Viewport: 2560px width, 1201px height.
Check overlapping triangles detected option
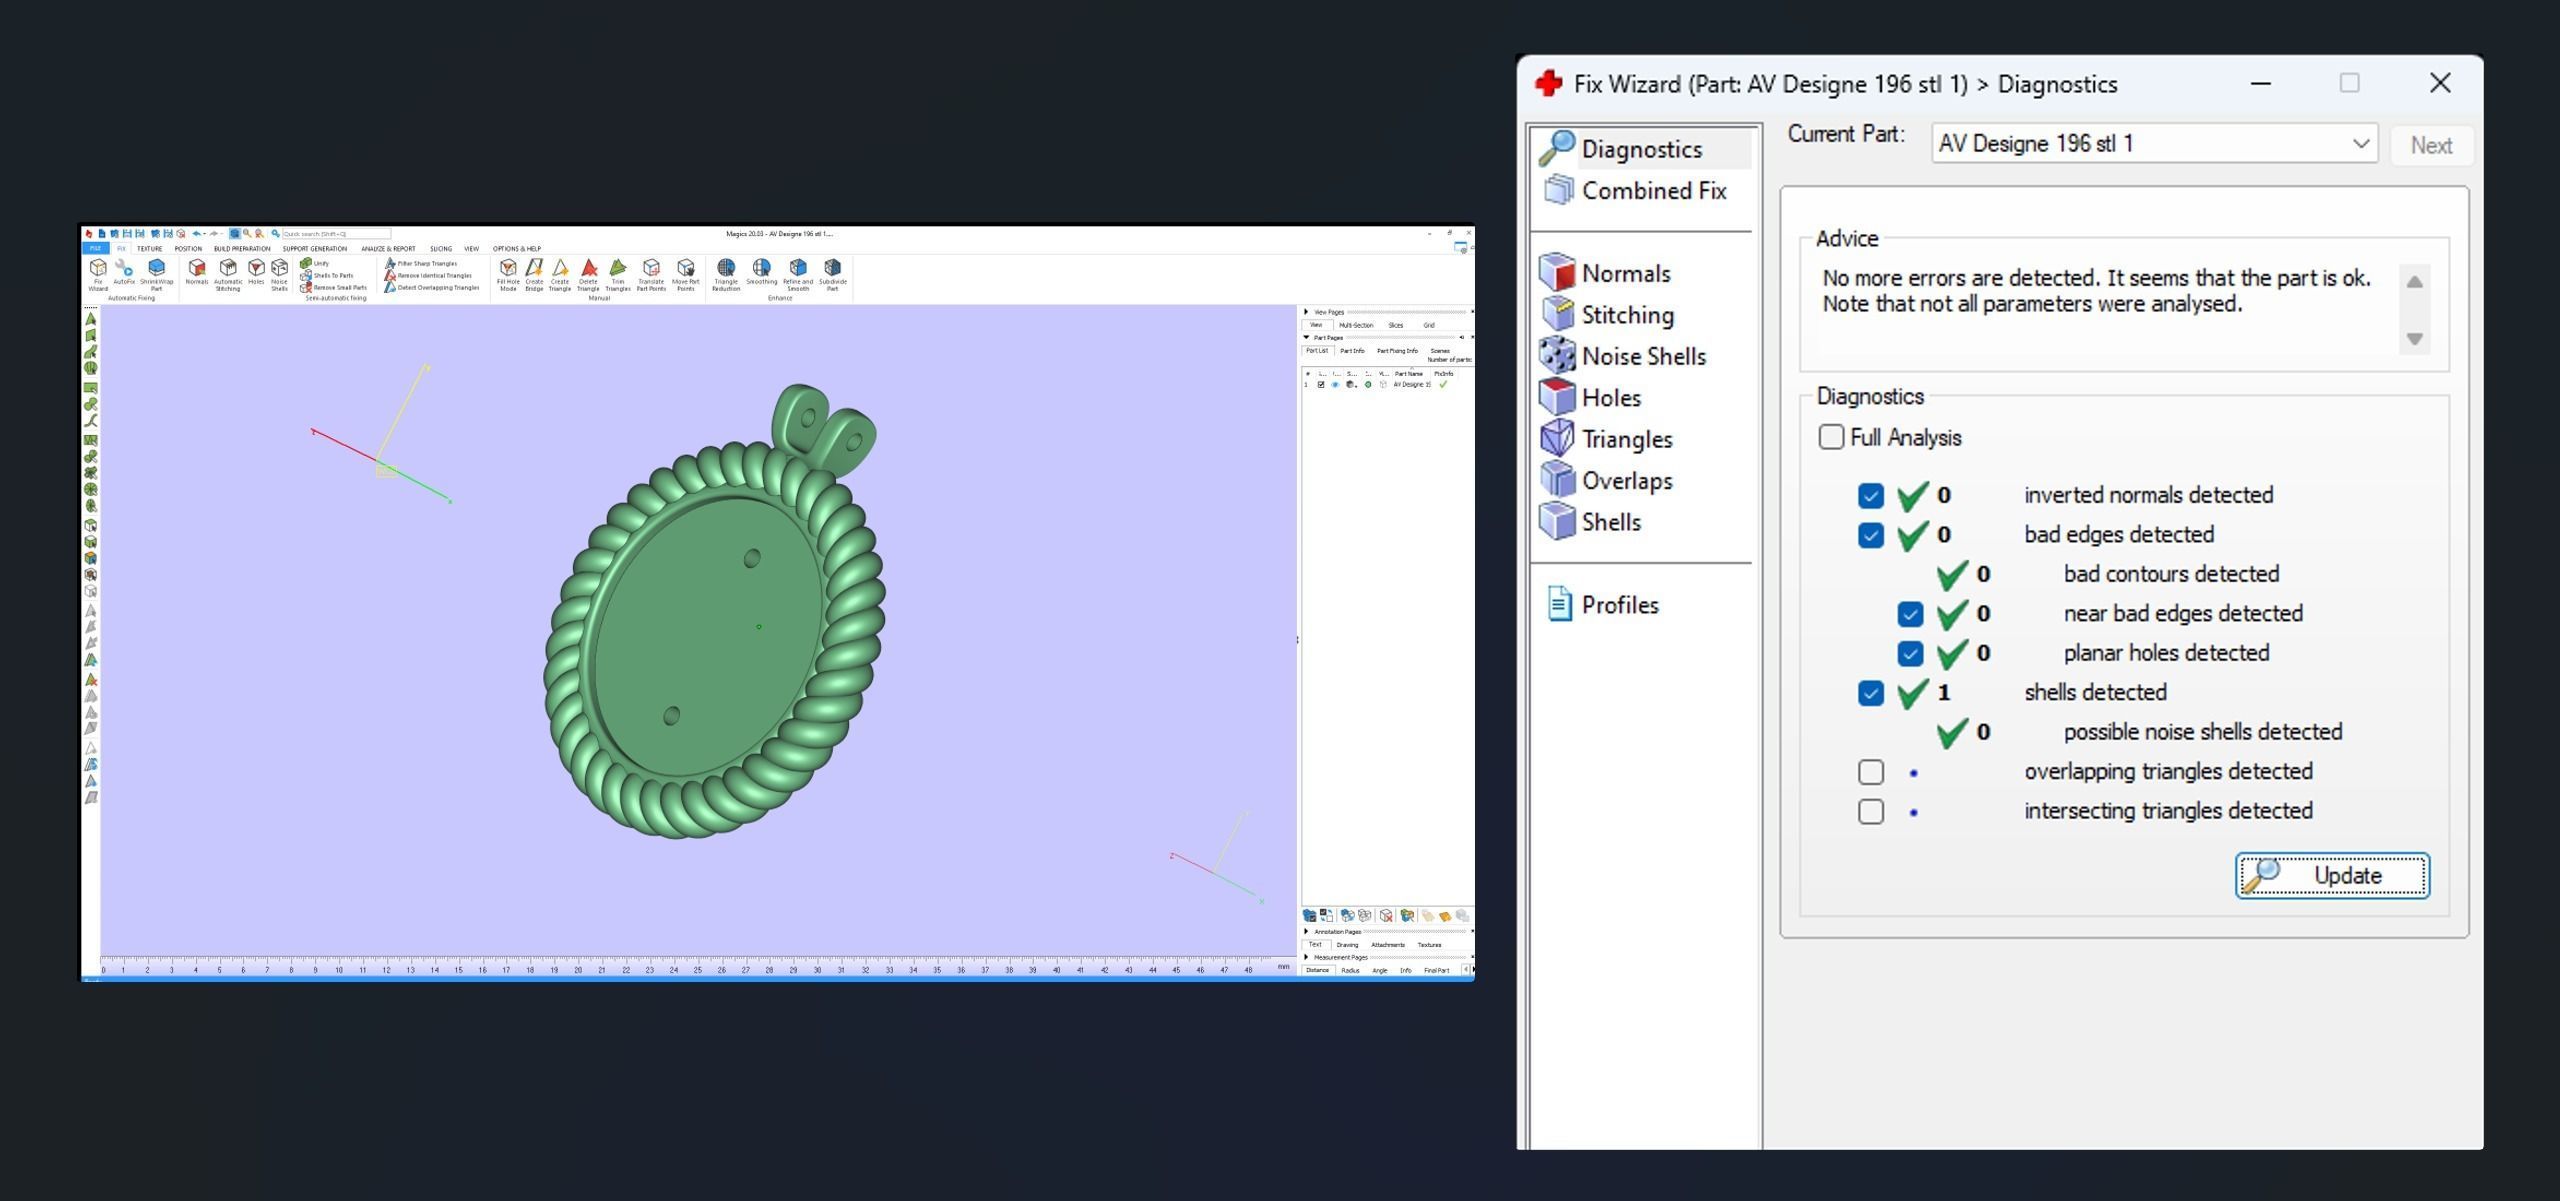(1870, 772)
